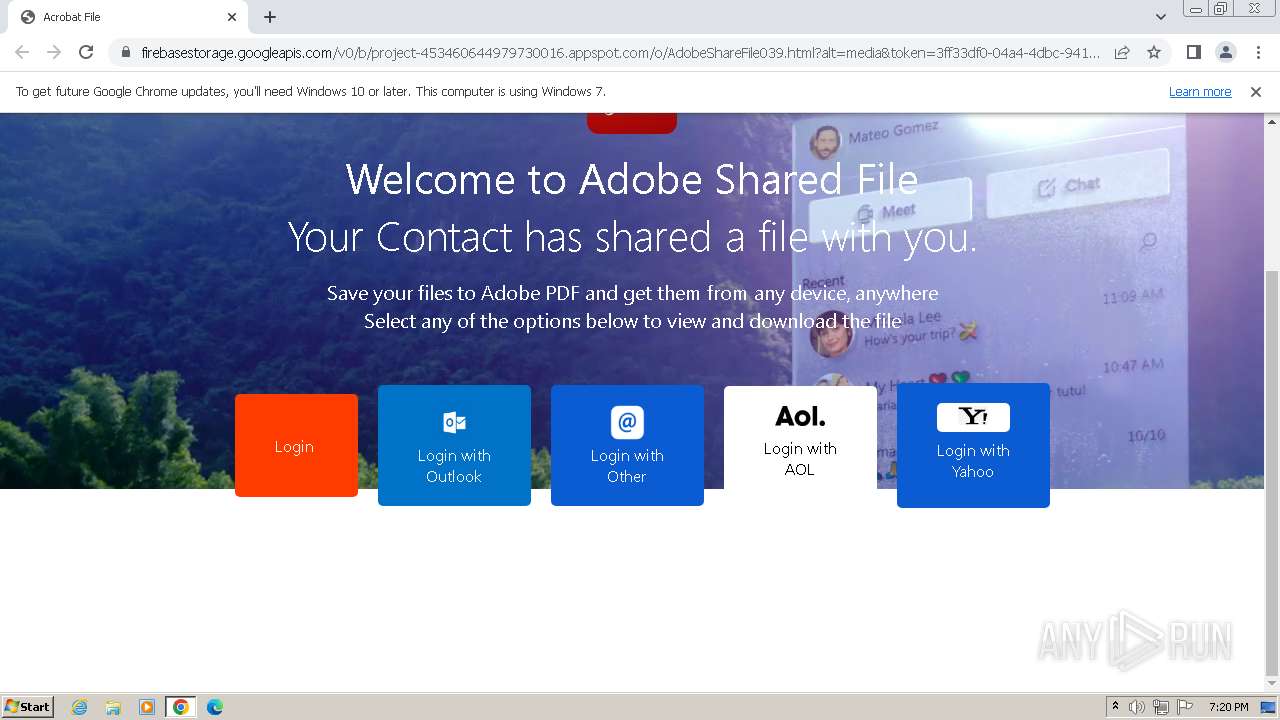Click the red Adobe logo badge
The image size is (1280, 720).
tap(632, 123)
